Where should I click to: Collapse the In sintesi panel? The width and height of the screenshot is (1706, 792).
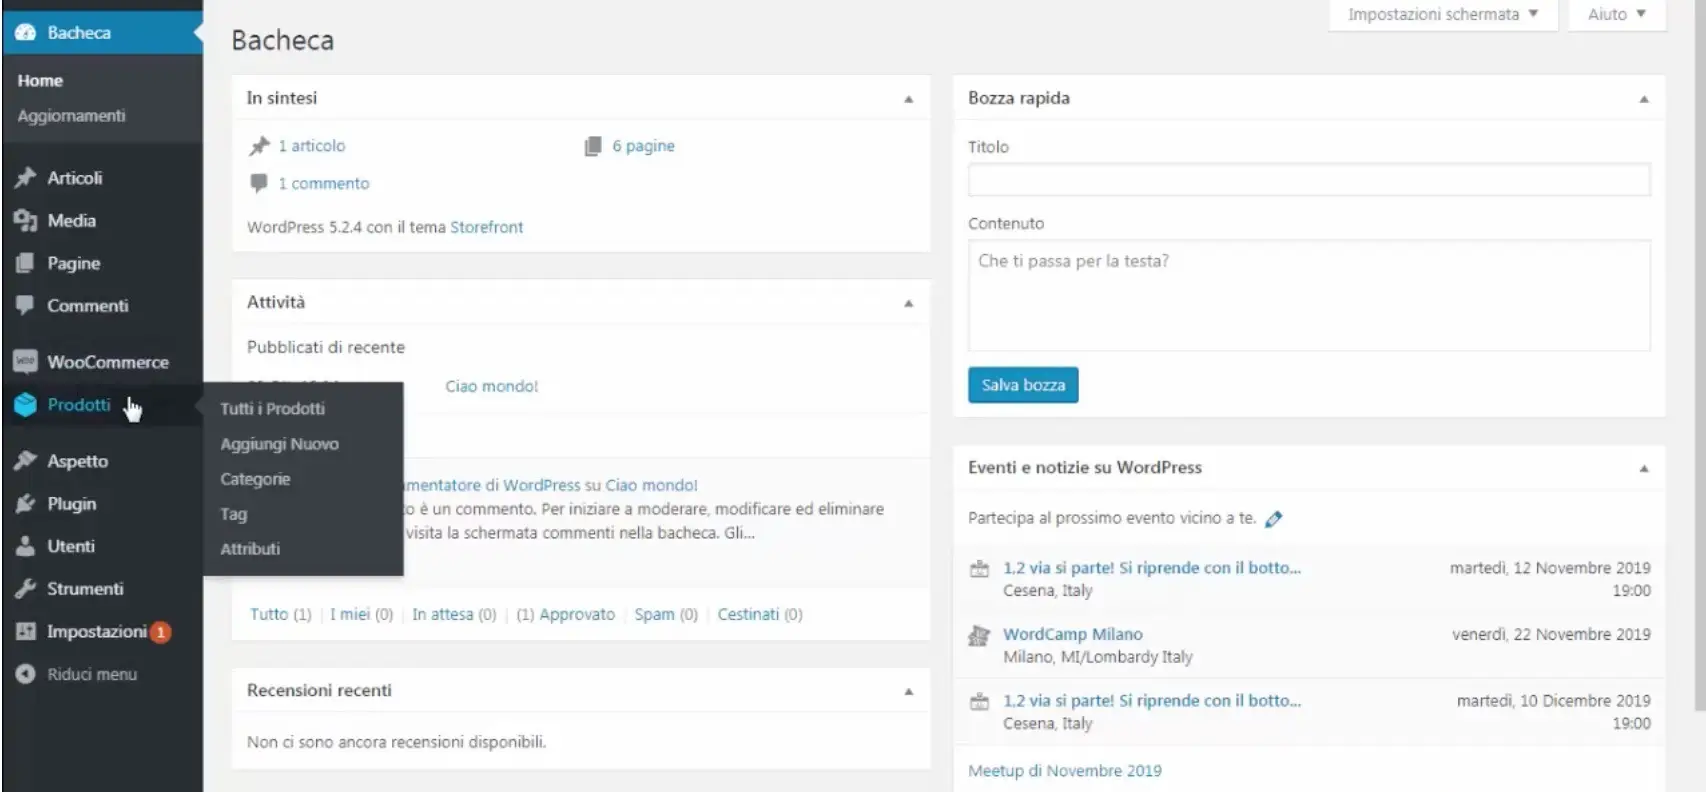pos(908,99)
